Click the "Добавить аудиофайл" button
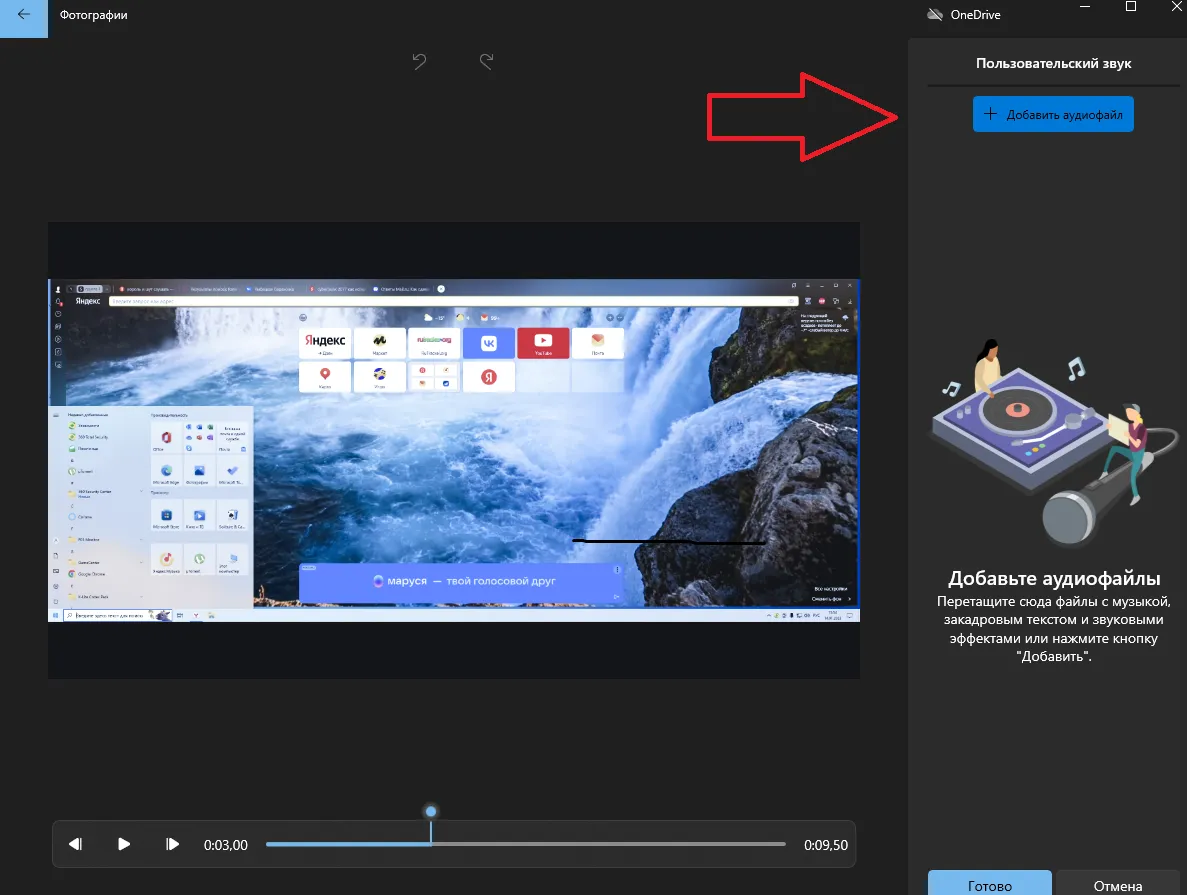Screen dimensions: 1187x895 [1053, 114]
